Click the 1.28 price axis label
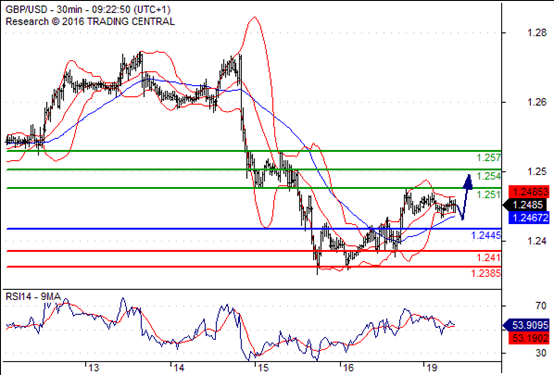The image size is (554, 375). (x=537, y=33)
